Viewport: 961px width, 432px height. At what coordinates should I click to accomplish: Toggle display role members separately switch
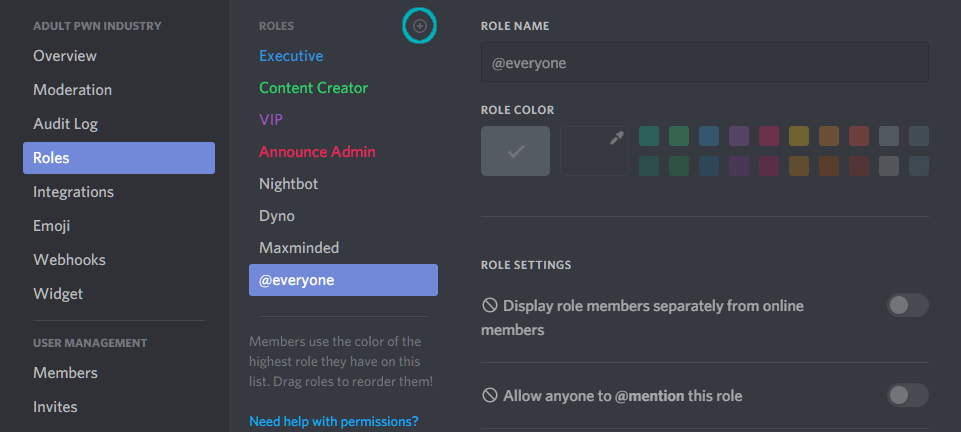(x=907, y=305)
